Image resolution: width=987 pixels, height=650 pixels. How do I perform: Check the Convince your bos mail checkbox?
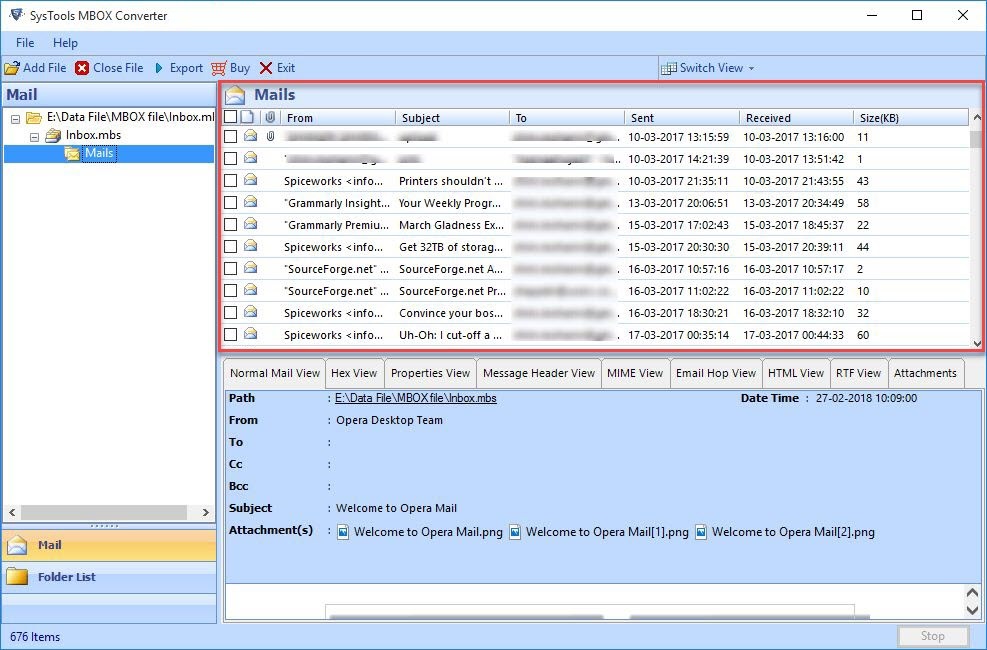(230, 313)
